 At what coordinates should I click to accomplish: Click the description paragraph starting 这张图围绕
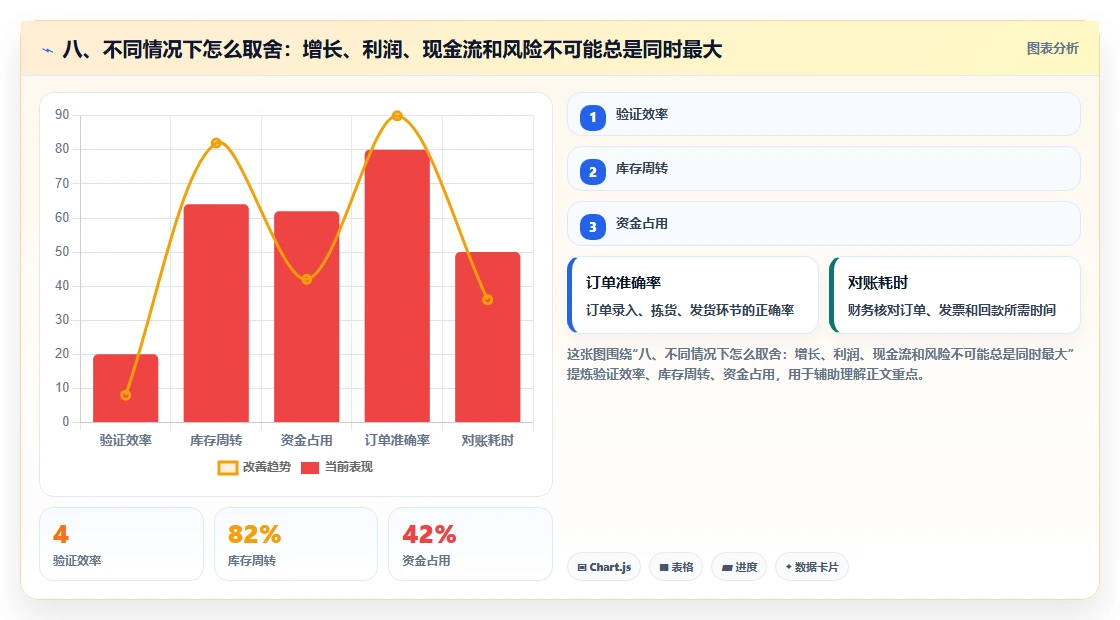click(x=820, y=364)
